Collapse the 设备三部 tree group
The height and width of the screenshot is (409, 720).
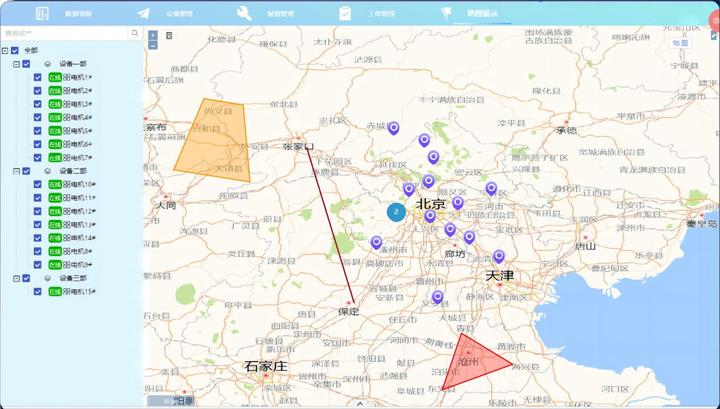(17, 278)
